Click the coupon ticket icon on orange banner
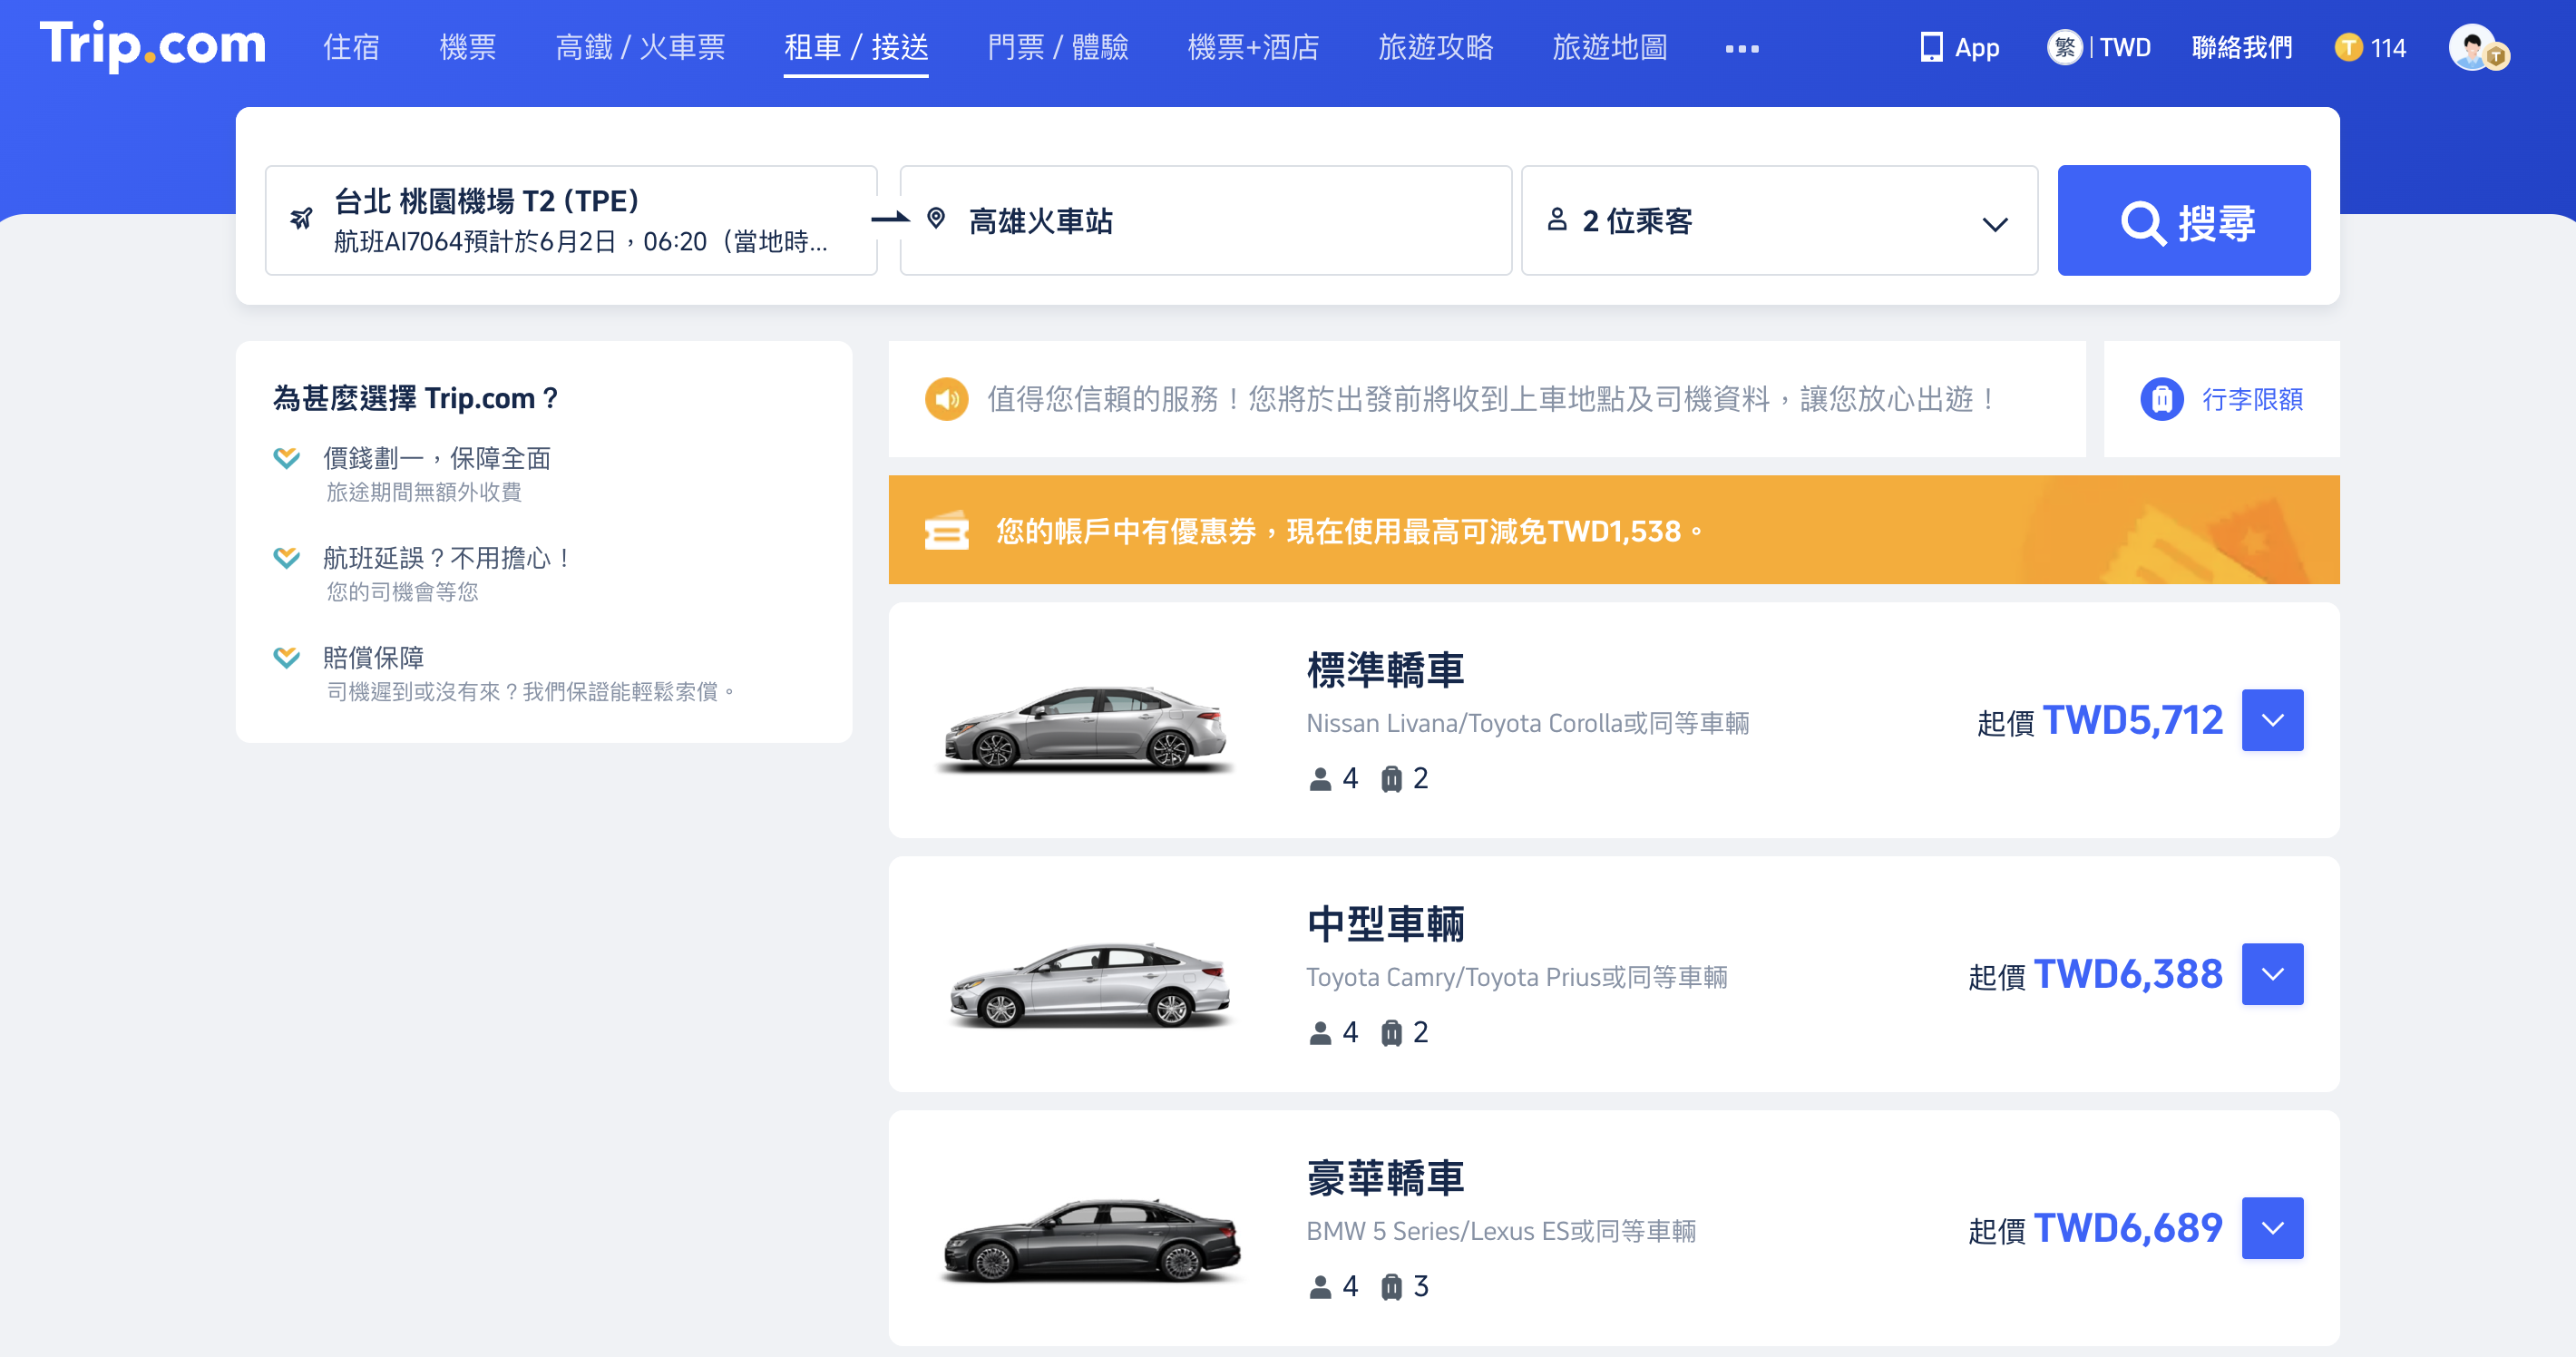The width and height of the screenshot is (2576, 1357). 946,530
